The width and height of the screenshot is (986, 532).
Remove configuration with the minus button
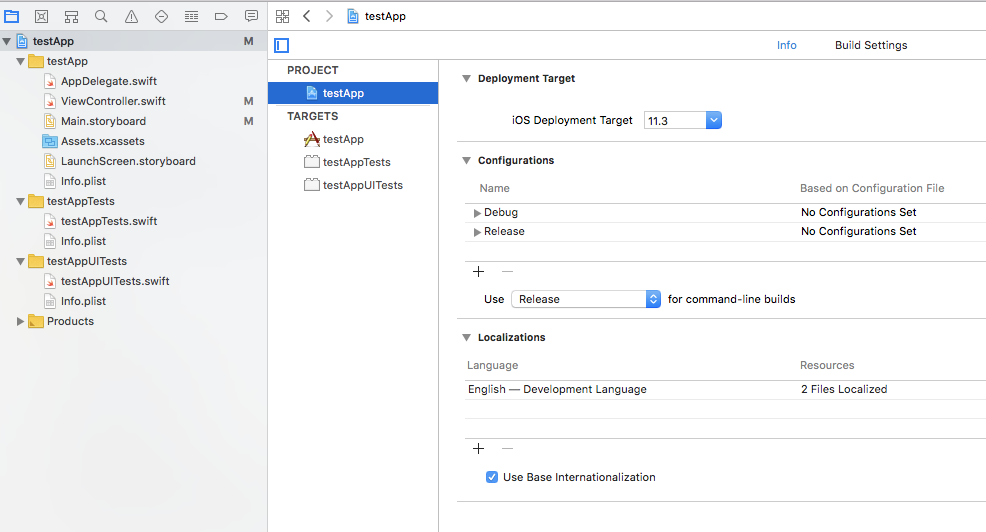pos(507,272)
